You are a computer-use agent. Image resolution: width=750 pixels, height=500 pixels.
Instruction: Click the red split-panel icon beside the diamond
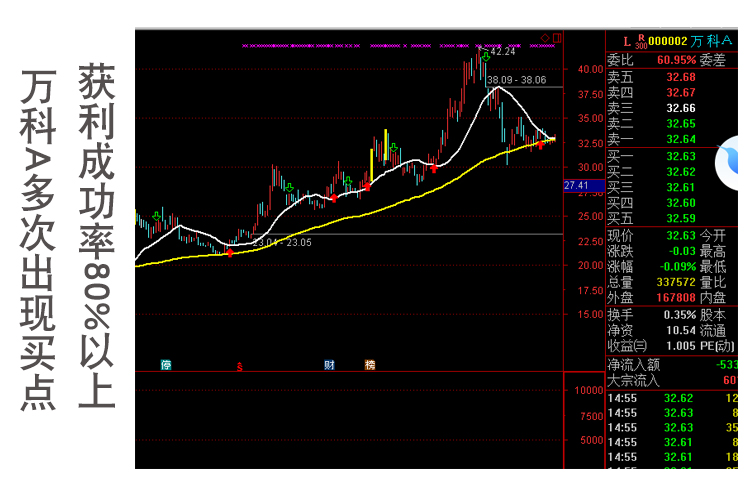coord(557,37)
